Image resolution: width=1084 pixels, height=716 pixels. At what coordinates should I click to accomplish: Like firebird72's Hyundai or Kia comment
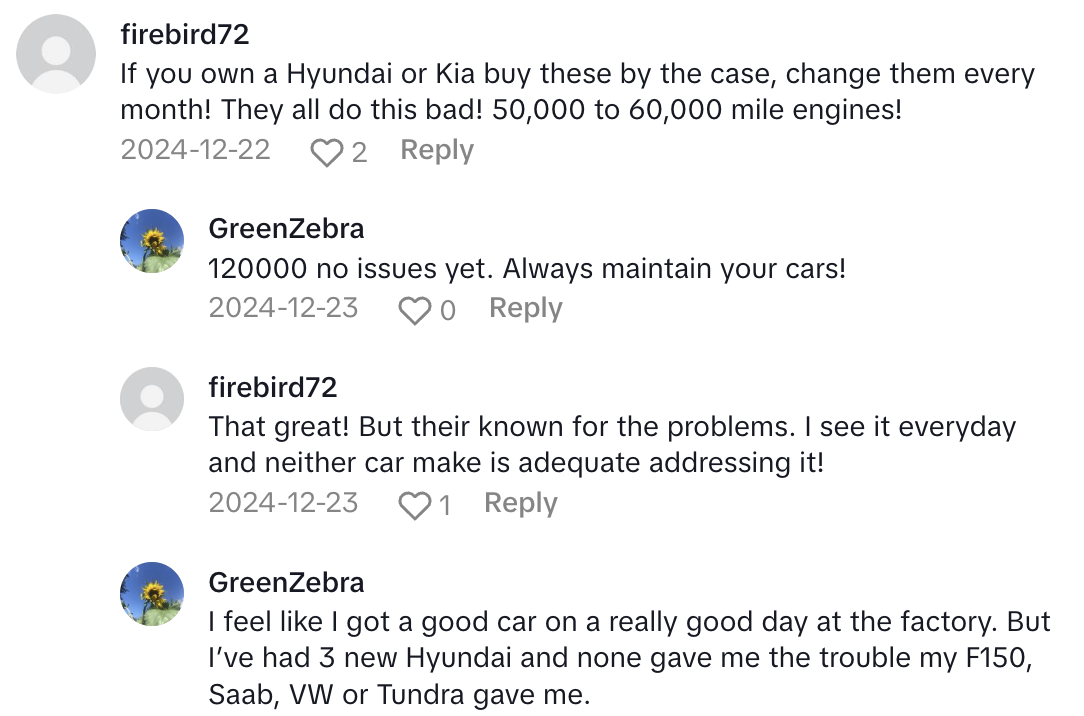pos(327,152)
